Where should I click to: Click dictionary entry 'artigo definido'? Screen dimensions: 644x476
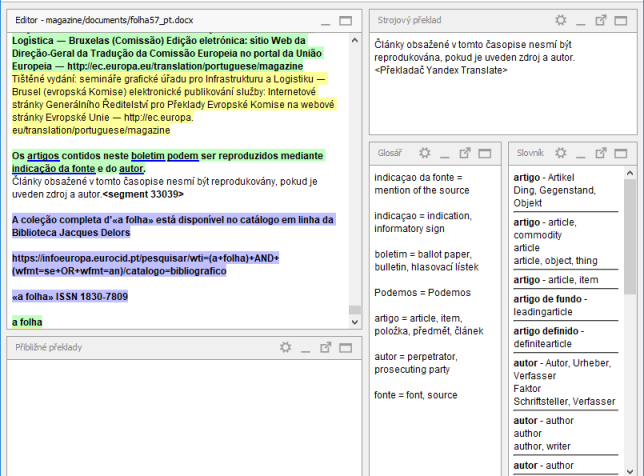[549, 337]
